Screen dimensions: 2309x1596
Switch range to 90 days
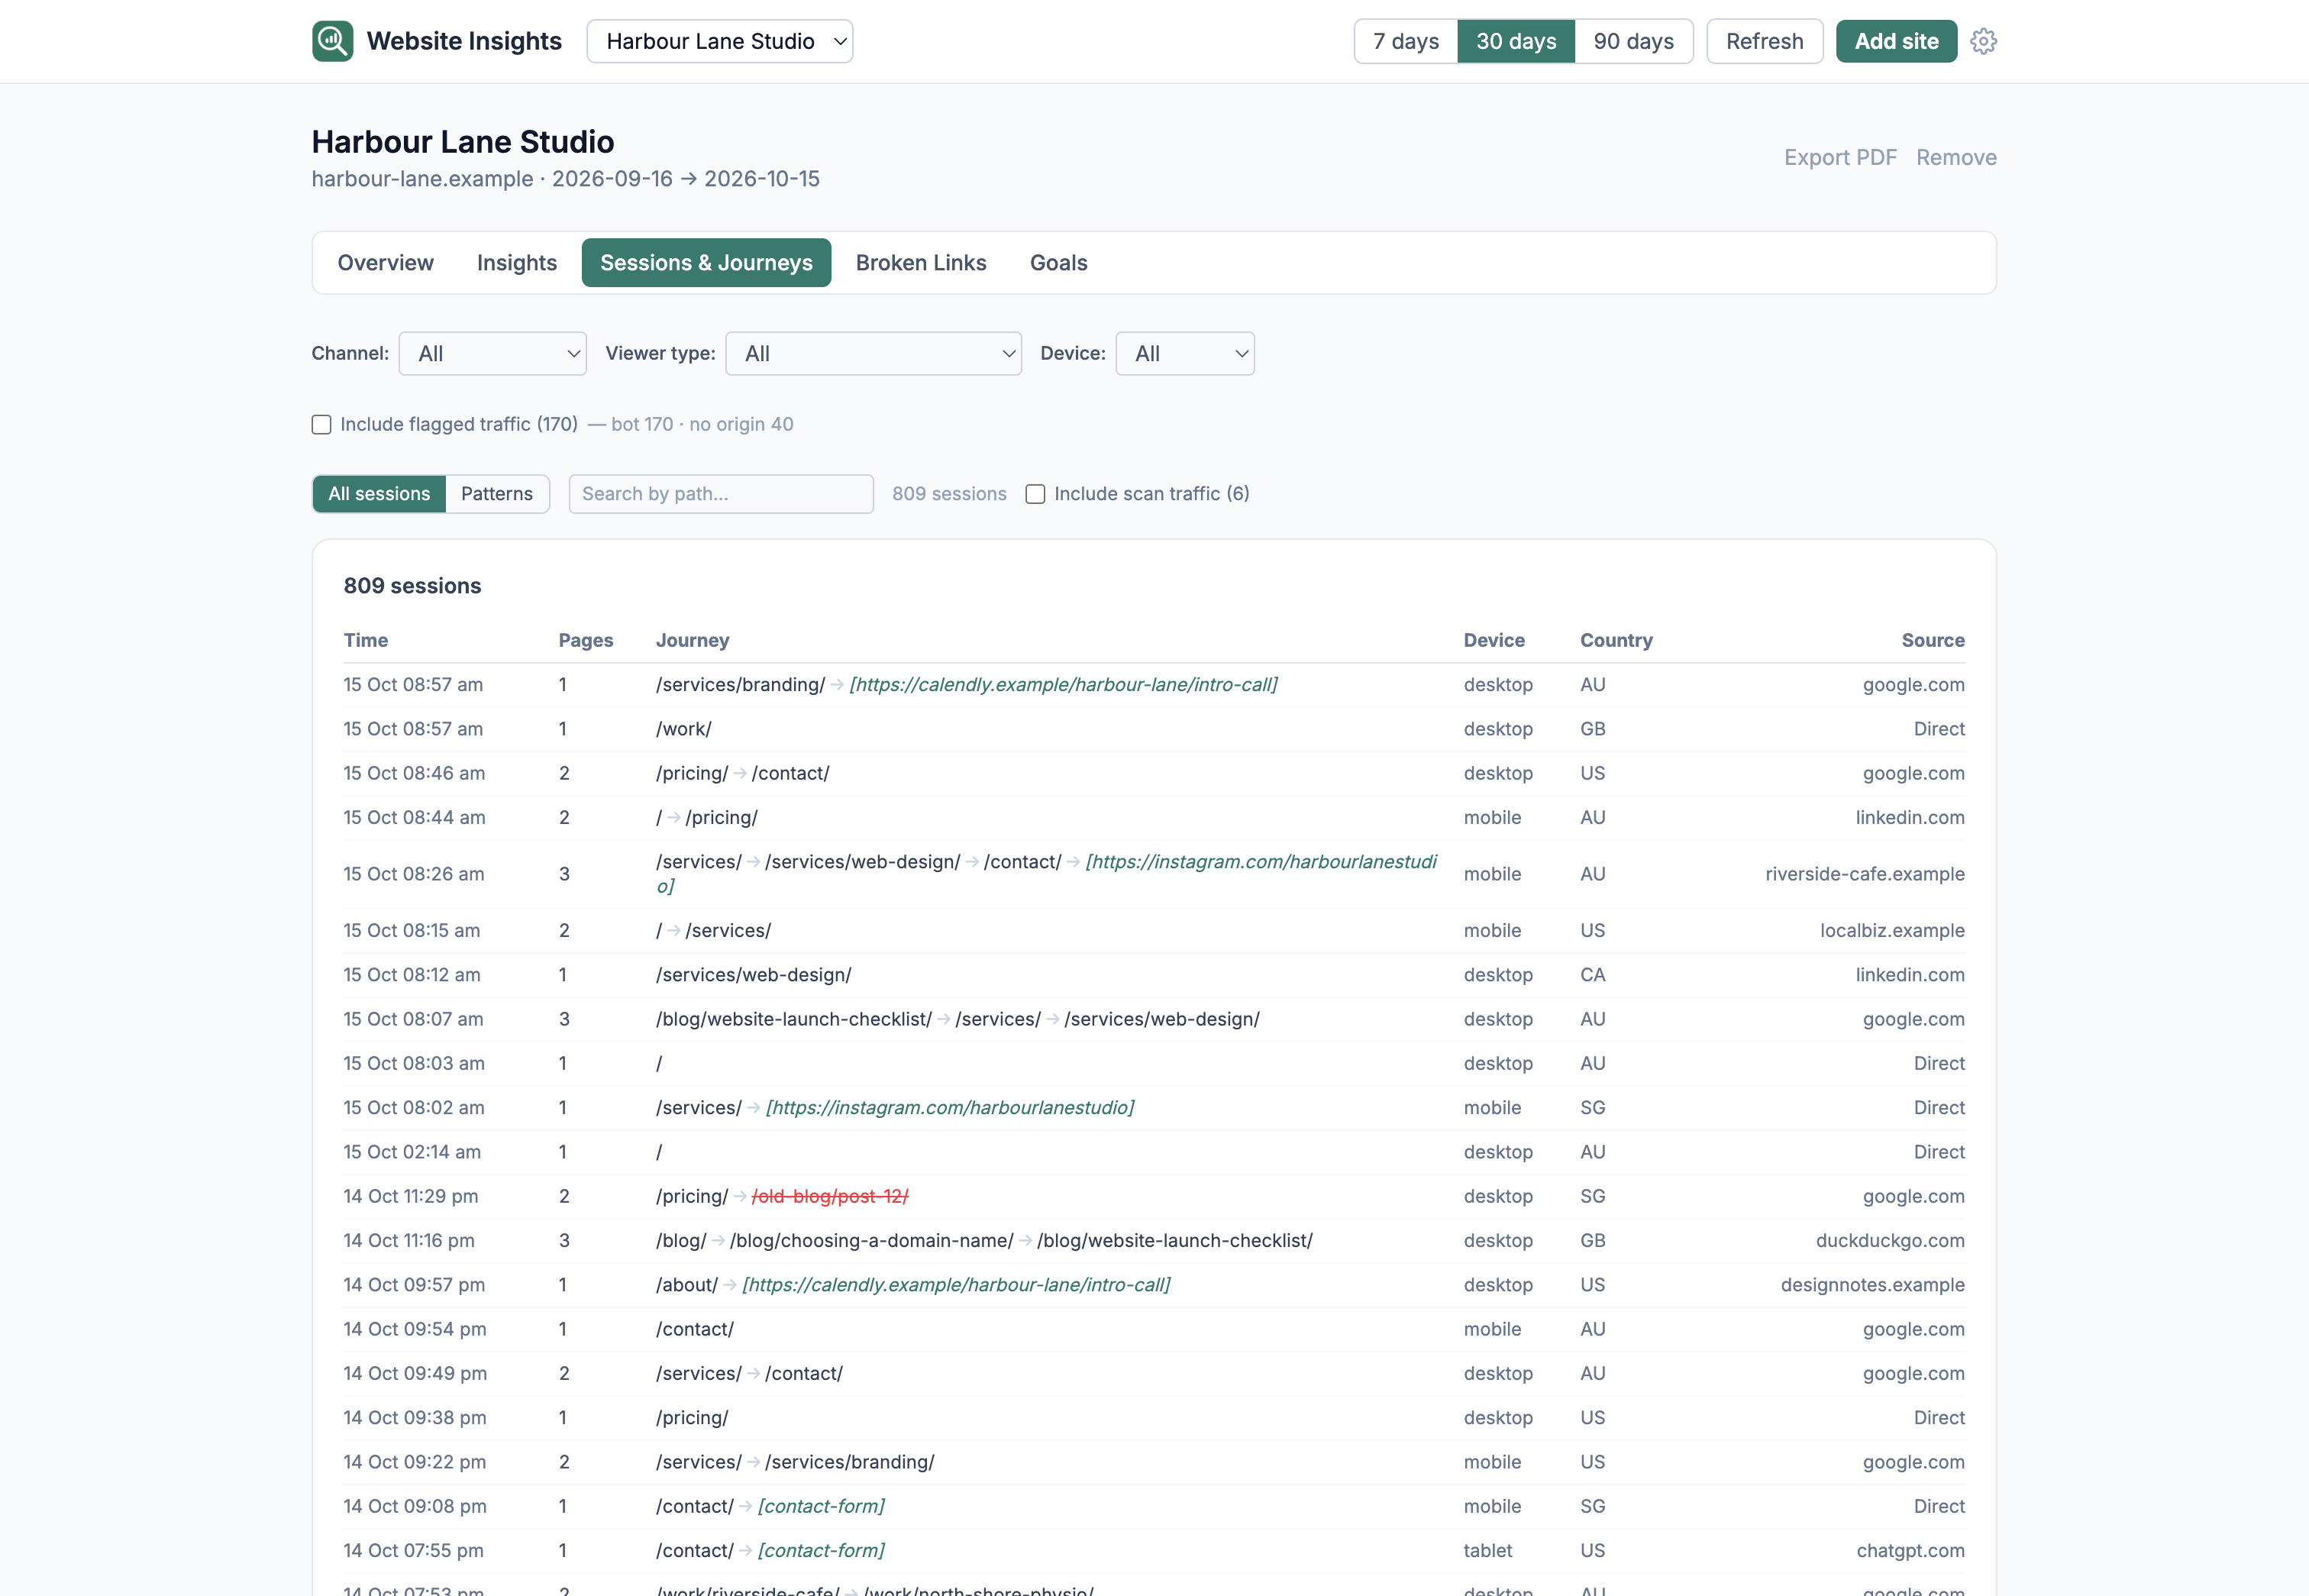pos(1633,41)
